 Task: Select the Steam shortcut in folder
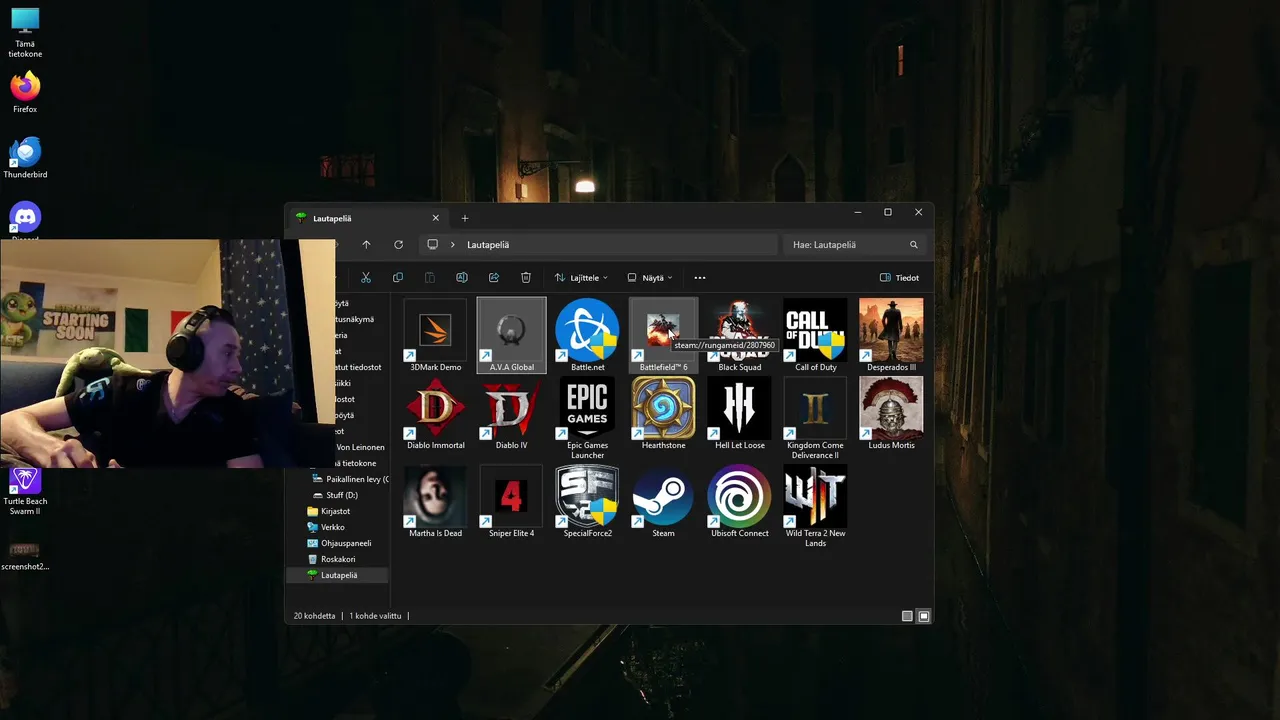[663, 501]
